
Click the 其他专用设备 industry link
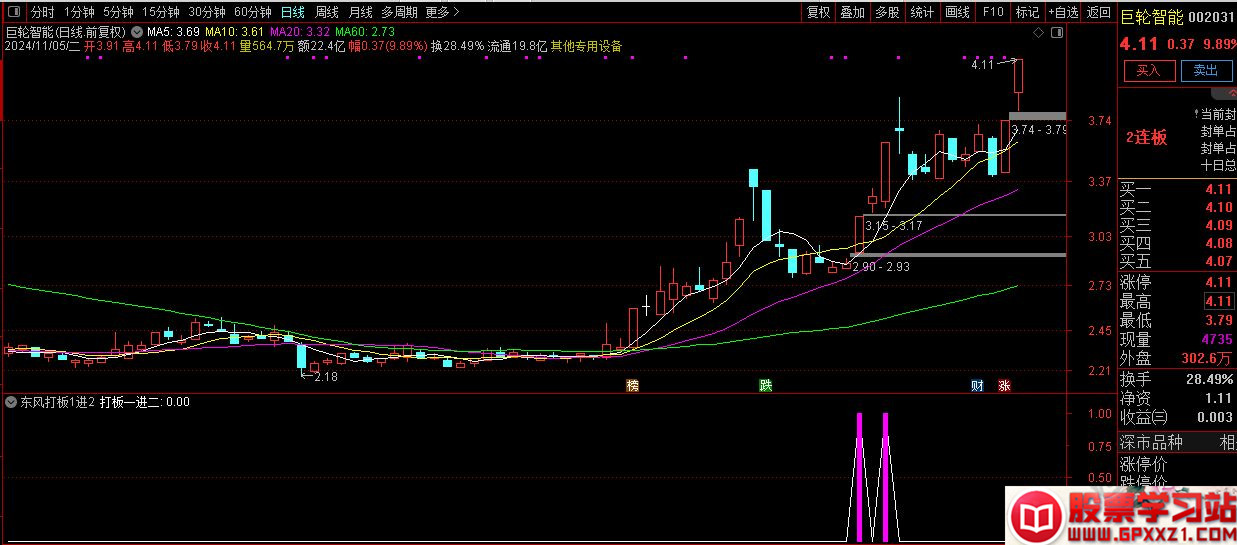pos(586,46)
